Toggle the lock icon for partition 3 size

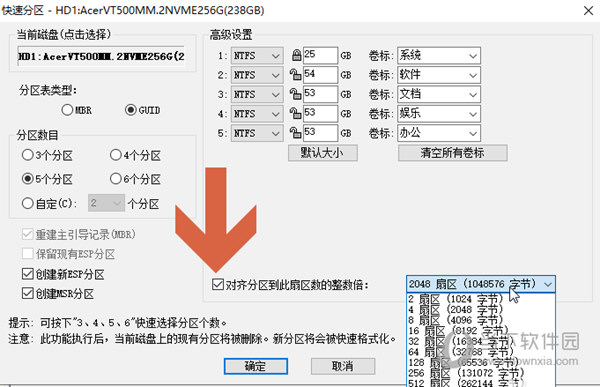click(x=295, y=94)
